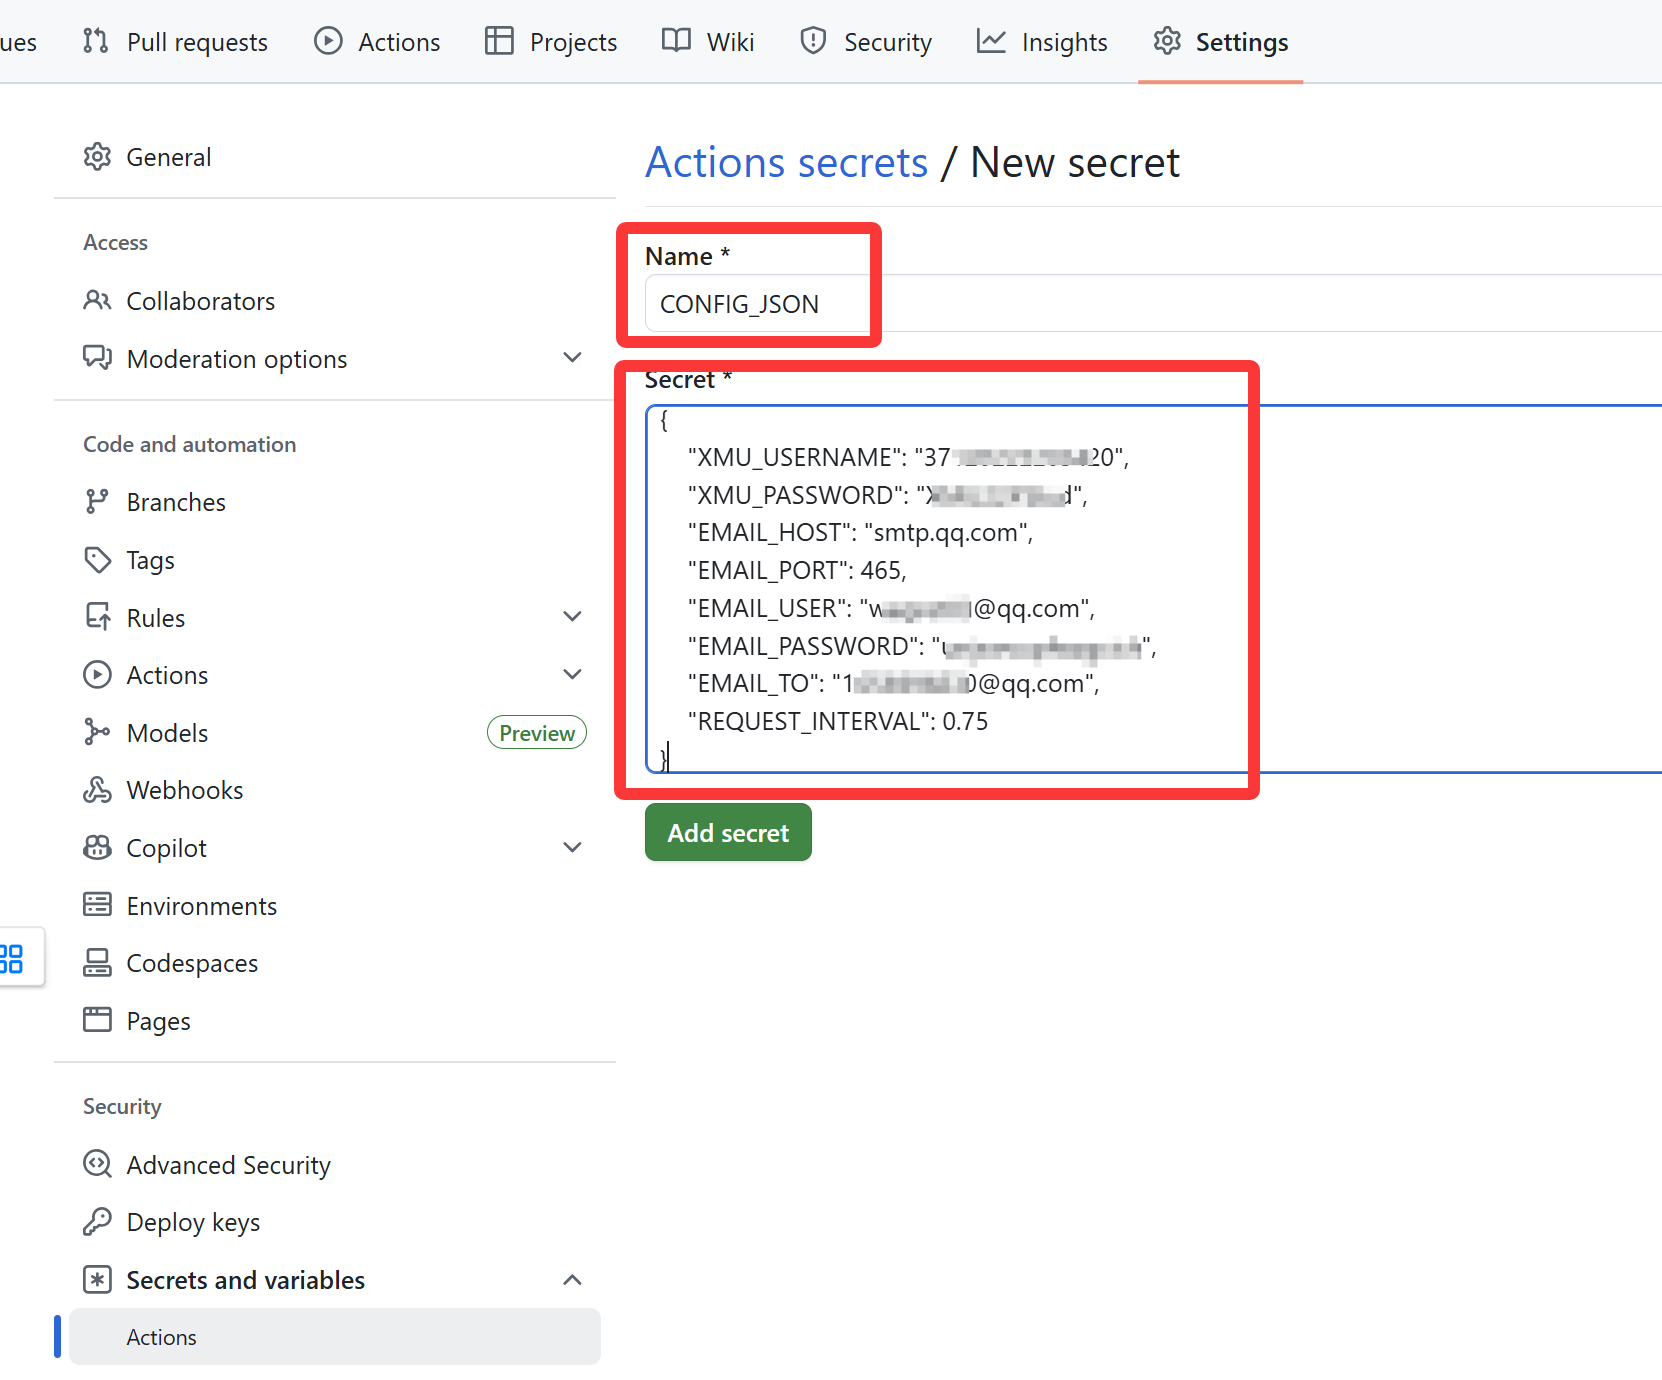
Task: Select the Tags icon
Action: point(97,560)
